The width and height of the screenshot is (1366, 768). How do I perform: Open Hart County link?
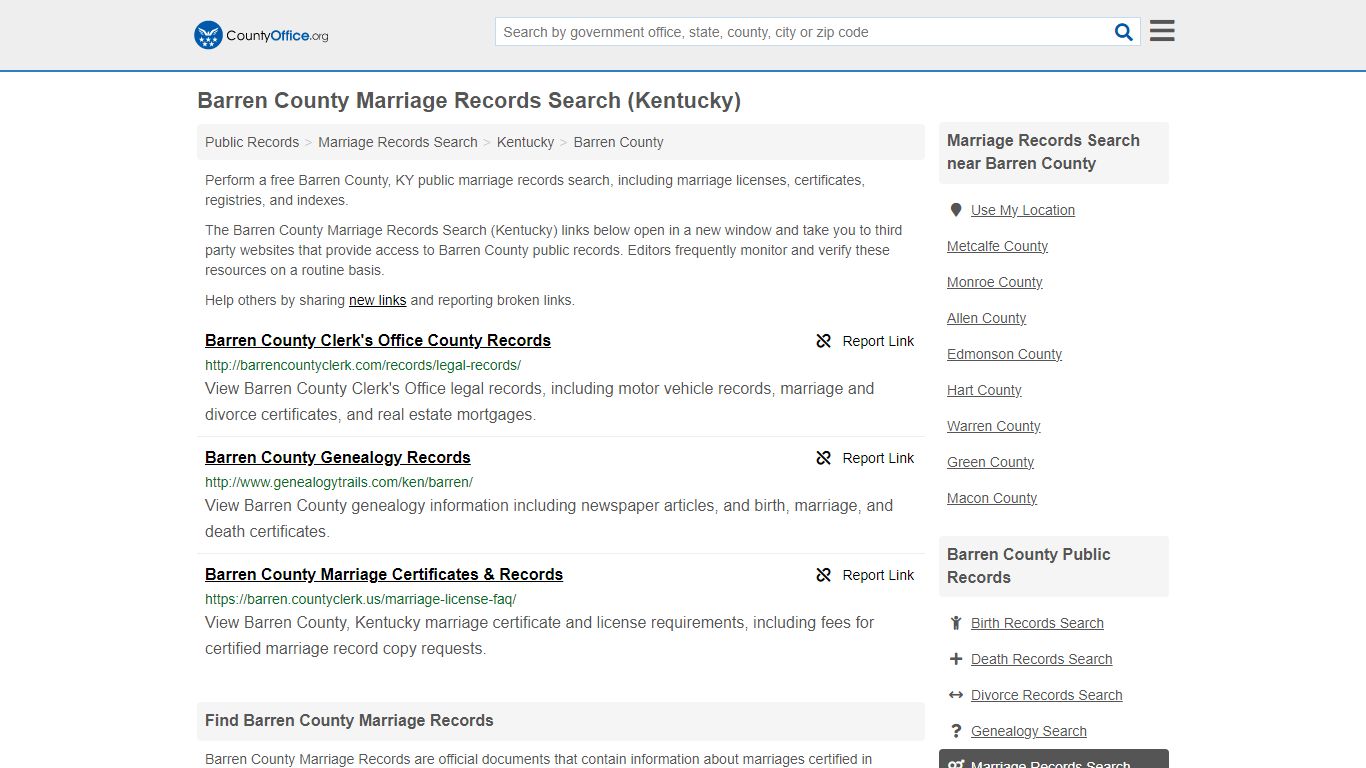pyautogui.click(x=984, y=390)
